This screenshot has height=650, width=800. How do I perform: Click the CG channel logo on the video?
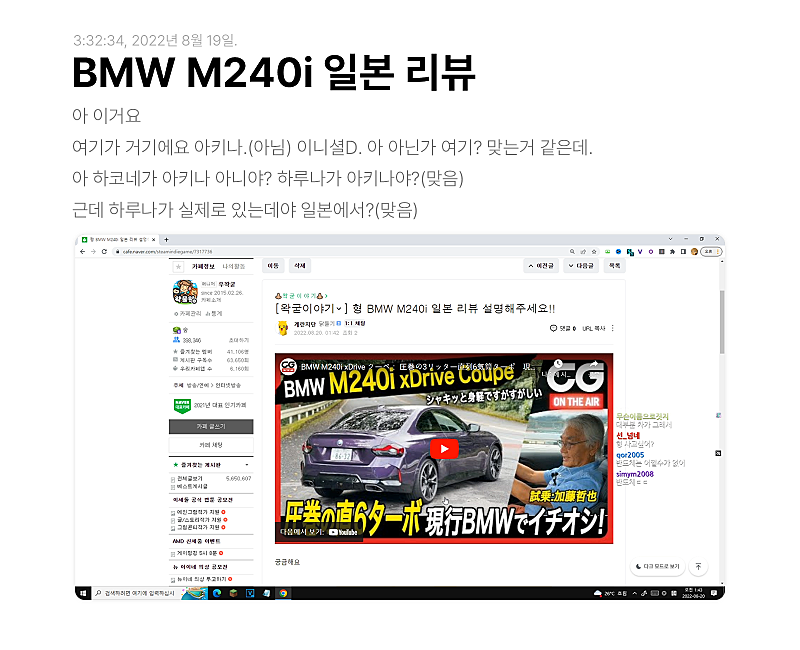[288, 366]
